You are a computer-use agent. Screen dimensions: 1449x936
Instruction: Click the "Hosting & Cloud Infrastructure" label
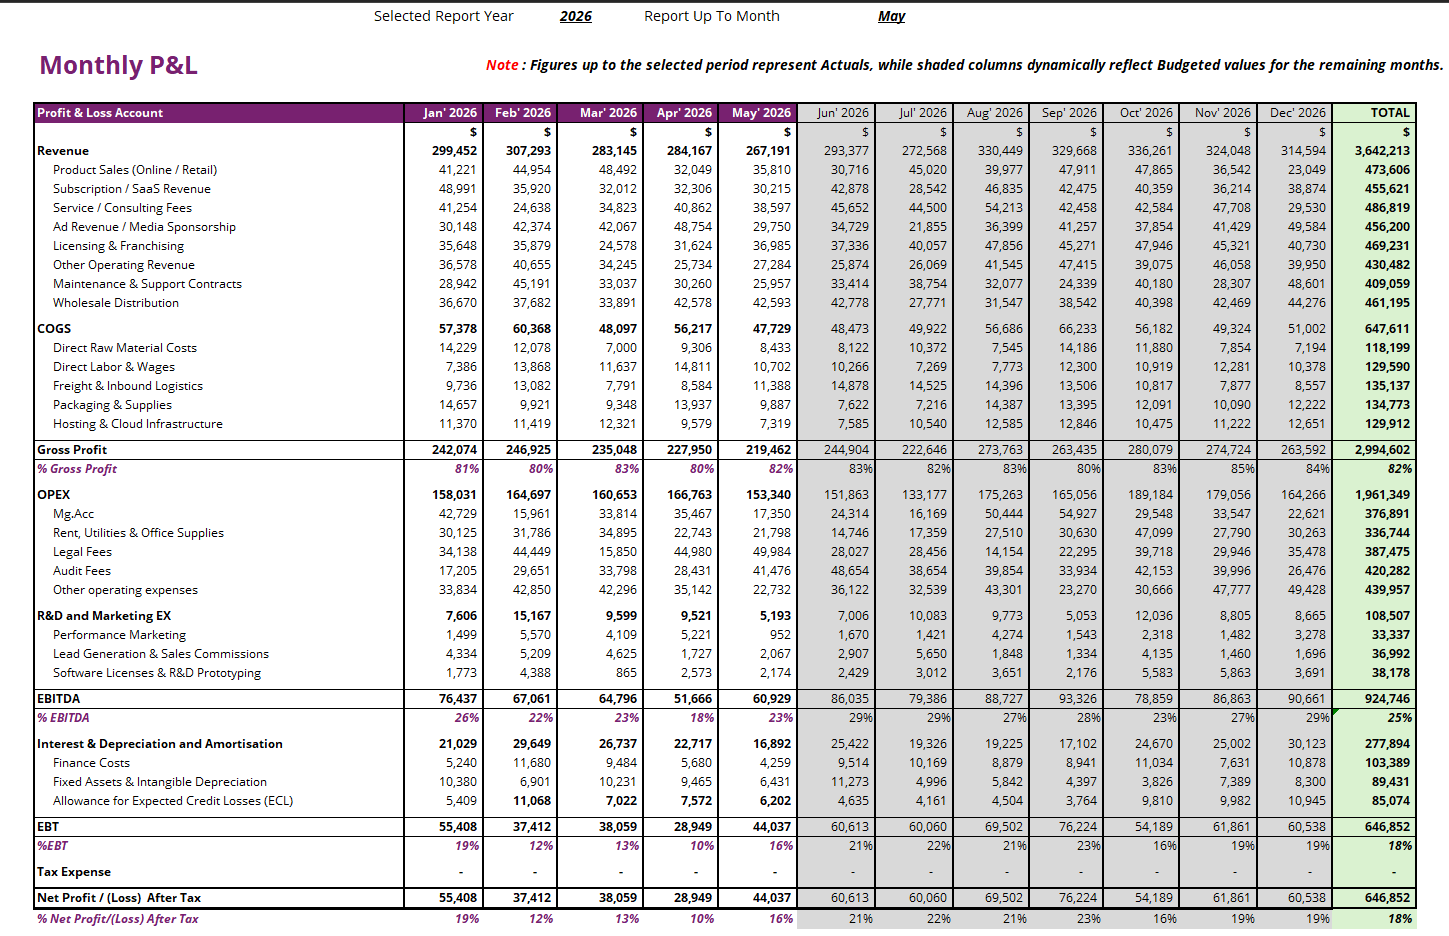pyautogui.click(x=138, y=424)
